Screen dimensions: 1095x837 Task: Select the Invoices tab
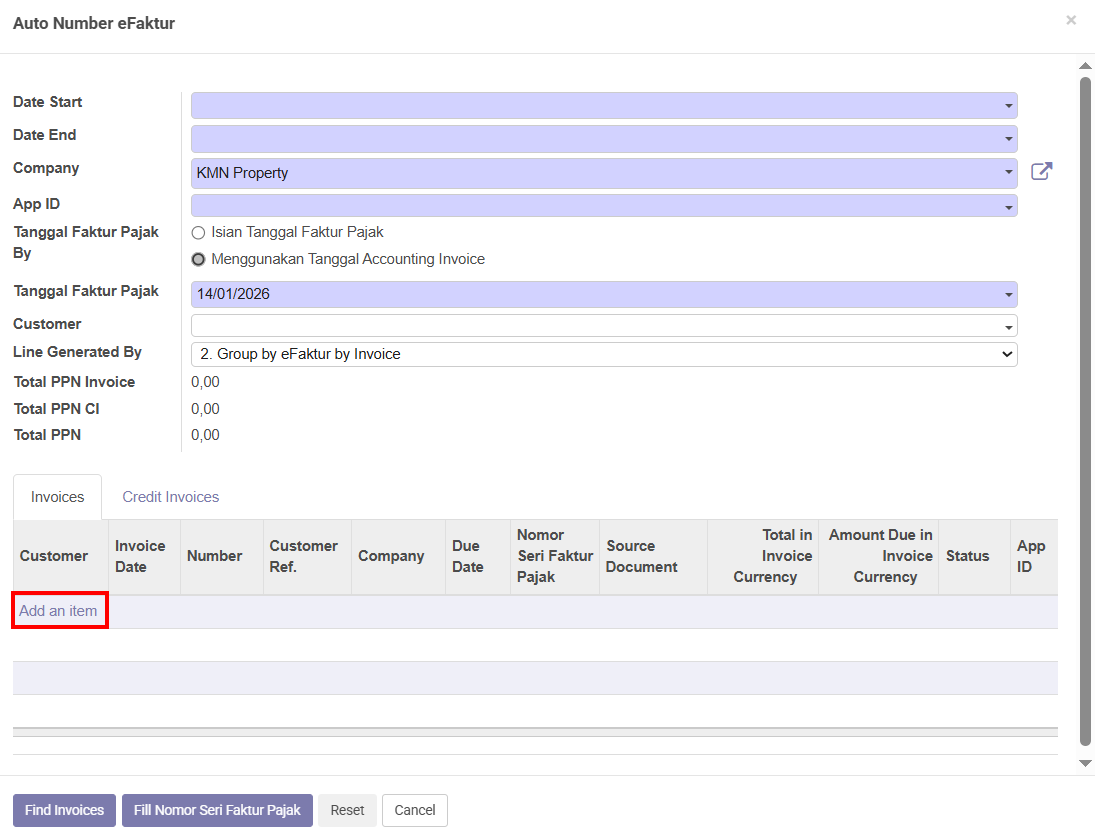click(57, 497)
